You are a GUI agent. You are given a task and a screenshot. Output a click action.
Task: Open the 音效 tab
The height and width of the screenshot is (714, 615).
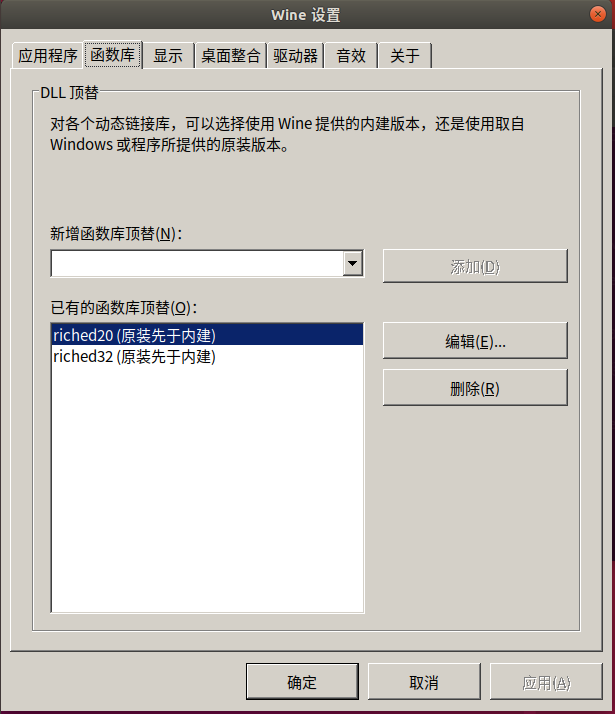pyautogui.click(x=351, y=56)
